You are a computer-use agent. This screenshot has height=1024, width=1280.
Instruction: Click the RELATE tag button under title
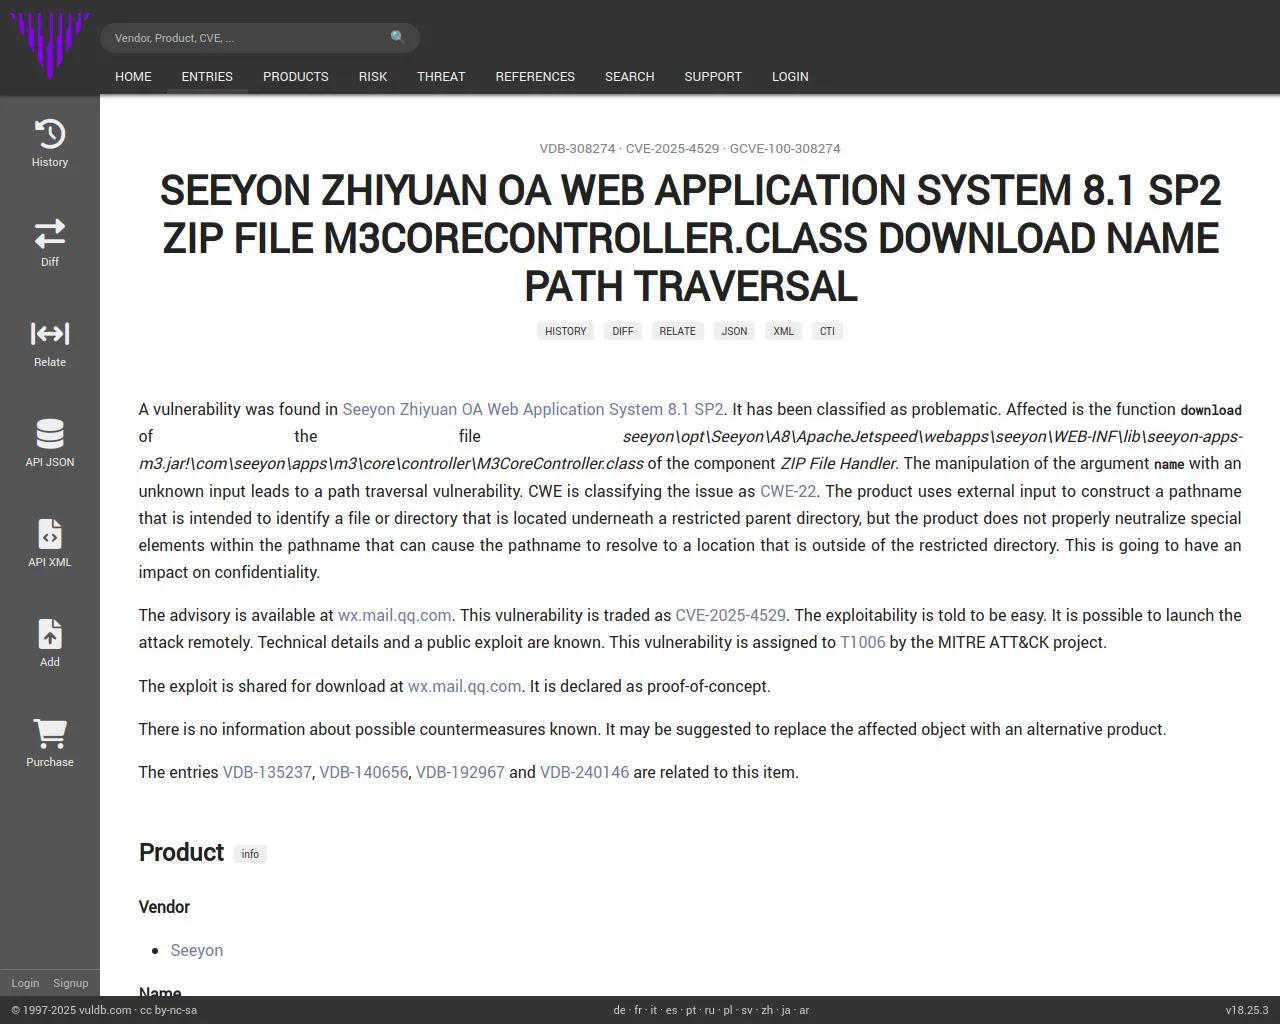(677, 331)
